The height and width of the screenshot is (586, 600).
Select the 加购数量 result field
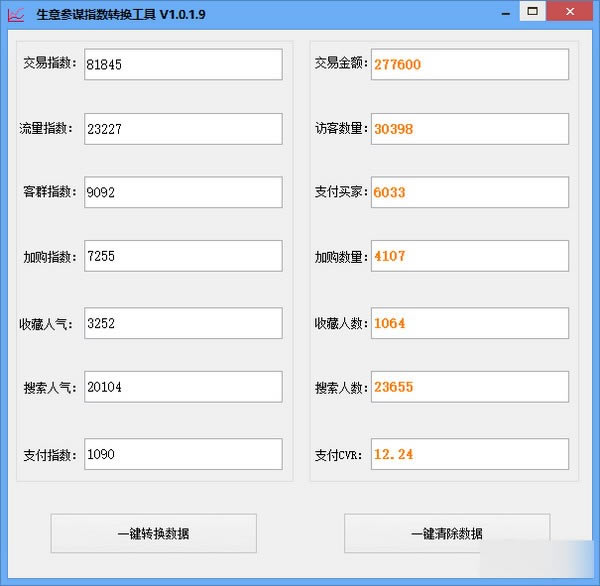(x=469, y=256)
